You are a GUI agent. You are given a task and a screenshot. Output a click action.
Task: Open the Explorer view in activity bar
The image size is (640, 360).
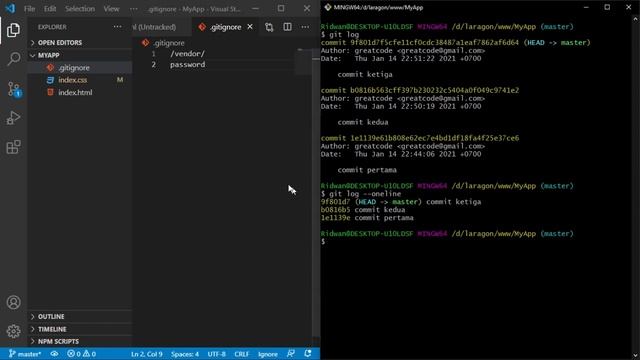pyautogui.click(x=13, y=31)
